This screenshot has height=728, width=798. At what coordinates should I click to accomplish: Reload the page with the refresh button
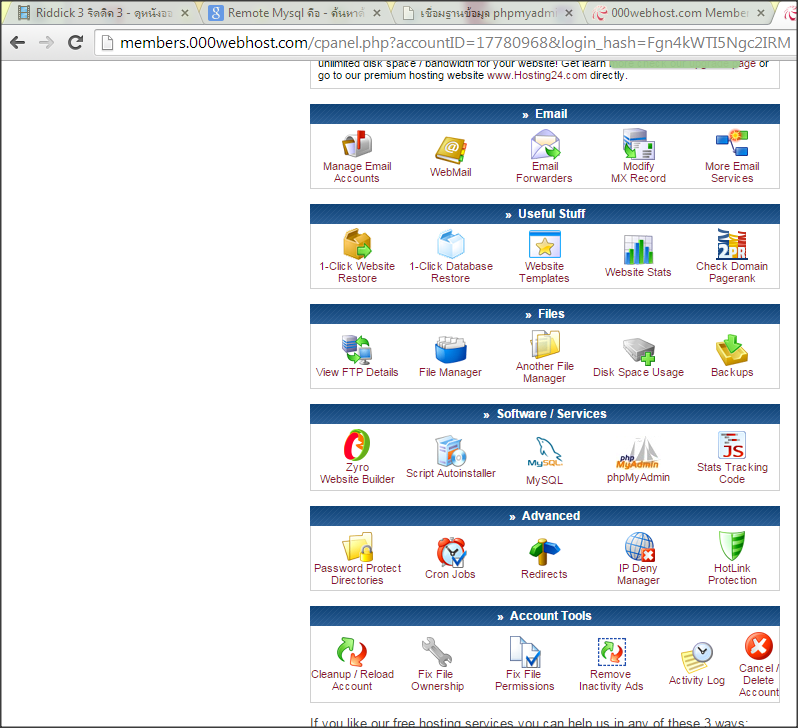[76, 42]
